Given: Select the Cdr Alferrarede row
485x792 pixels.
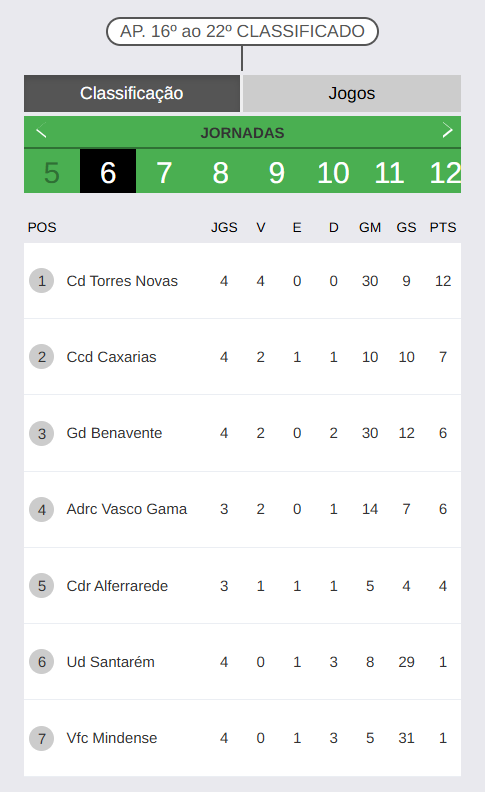Looking at the screenshot, I should point(242,586).
